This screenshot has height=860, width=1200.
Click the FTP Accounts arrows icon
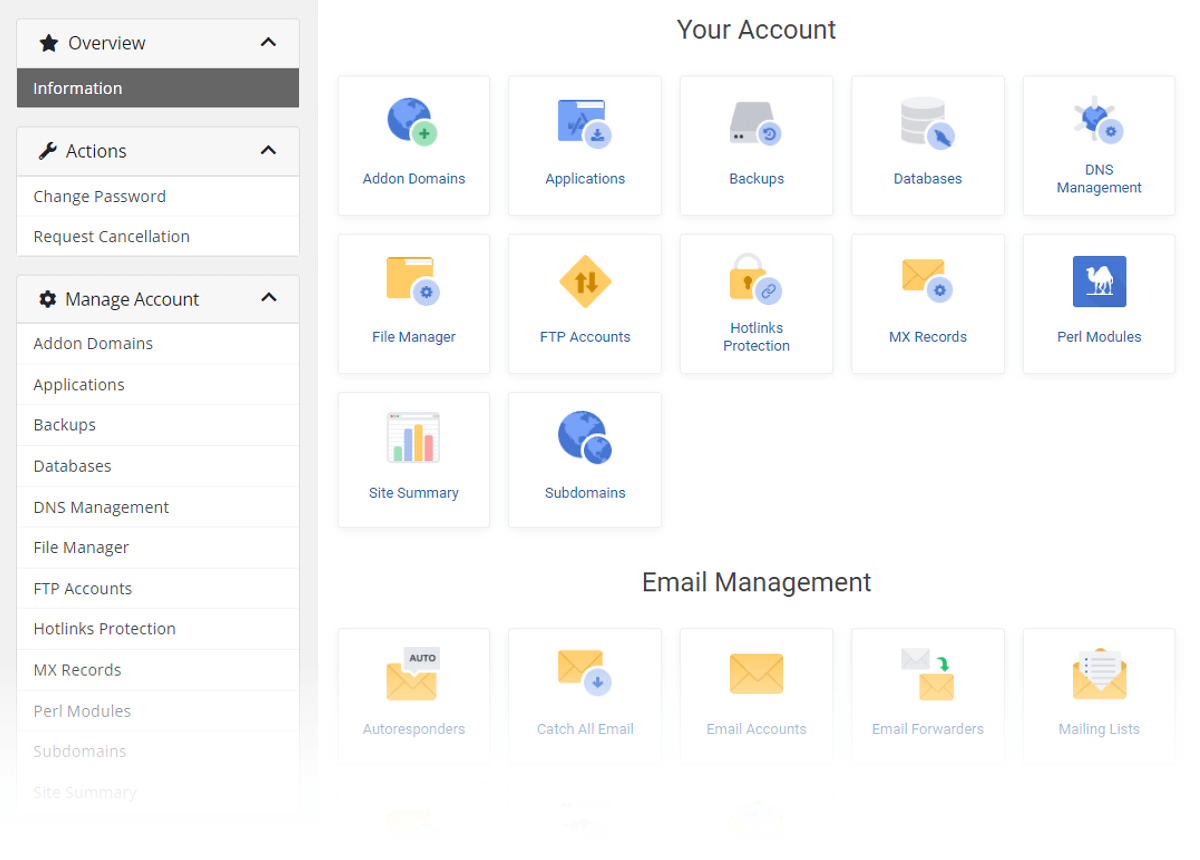(585, 281)
